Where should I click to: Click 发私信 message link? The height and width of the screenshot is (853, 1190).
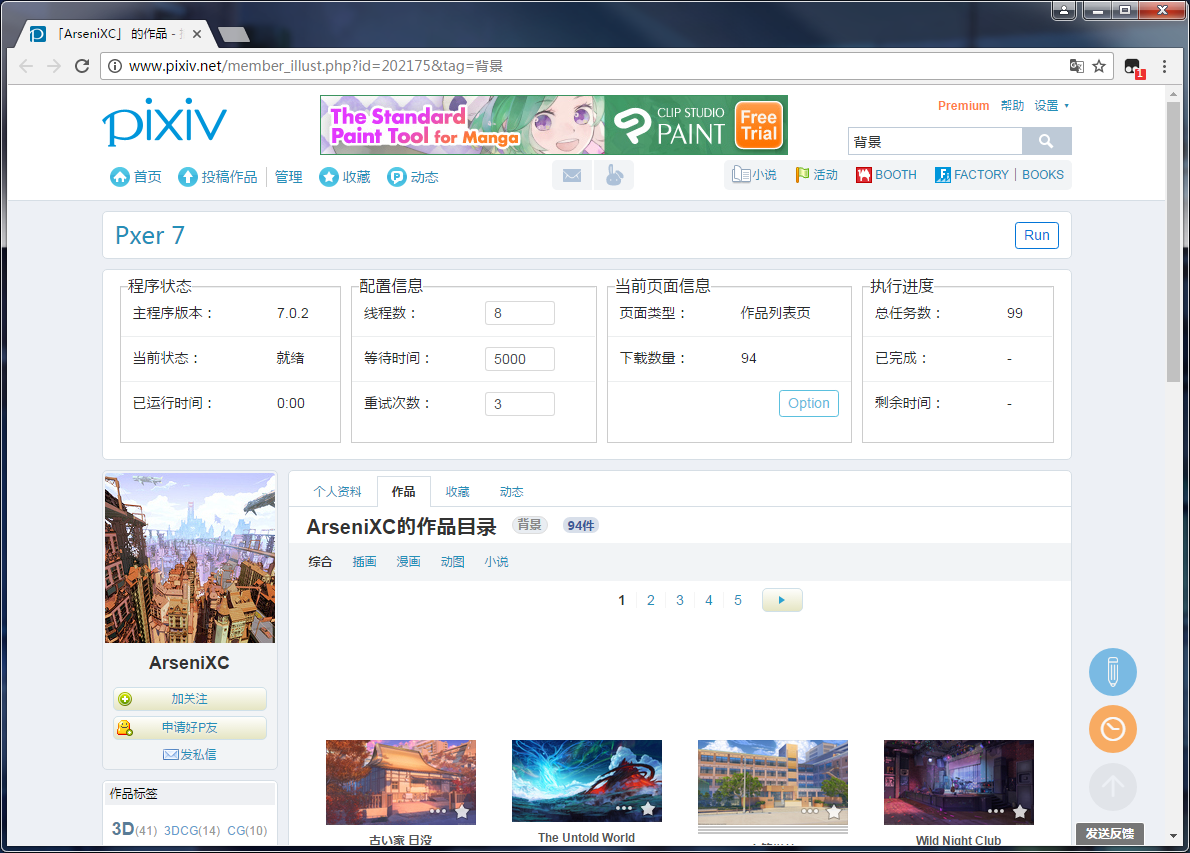[190, 754]
